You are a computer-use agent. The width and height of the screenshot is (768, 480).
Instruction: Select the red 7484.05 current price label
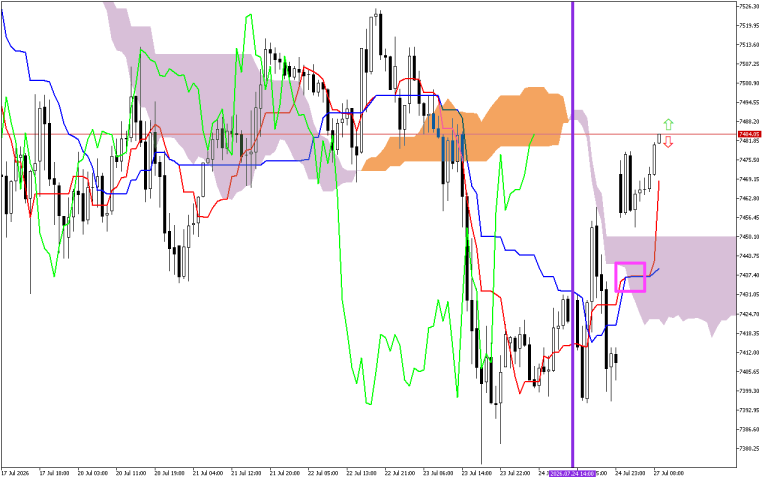tap(749, 134)
